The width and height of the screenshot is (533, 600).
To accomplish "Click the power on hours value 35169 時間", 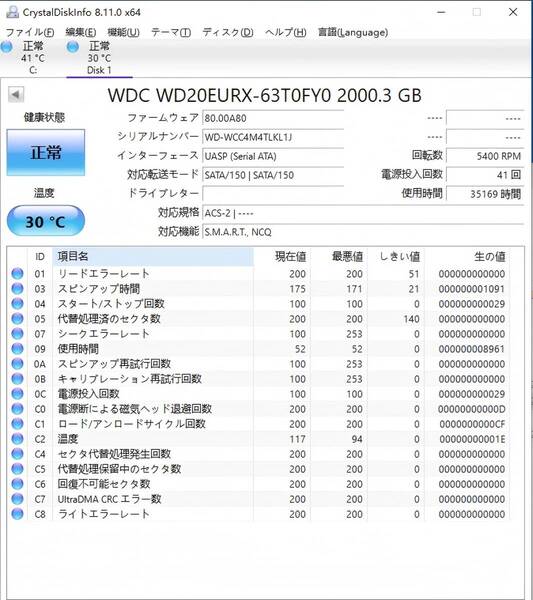I will click(484, 194).
